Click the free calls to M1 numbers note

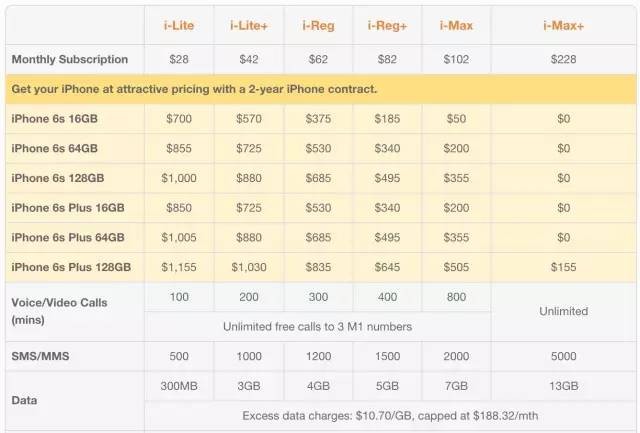click(x=319, y=326)
